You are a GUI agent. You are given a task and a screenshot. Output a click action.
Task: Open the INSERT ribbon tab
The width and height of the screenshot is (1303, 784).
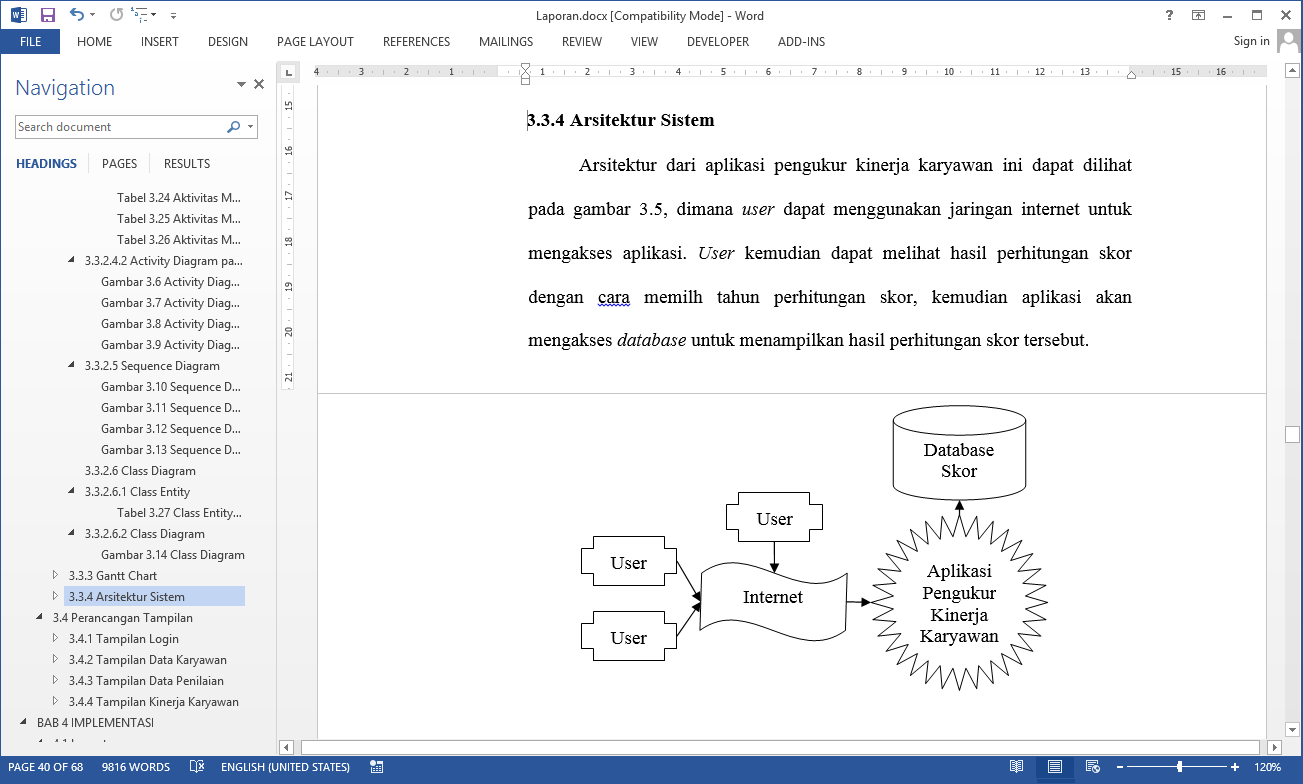click(160, 42)
